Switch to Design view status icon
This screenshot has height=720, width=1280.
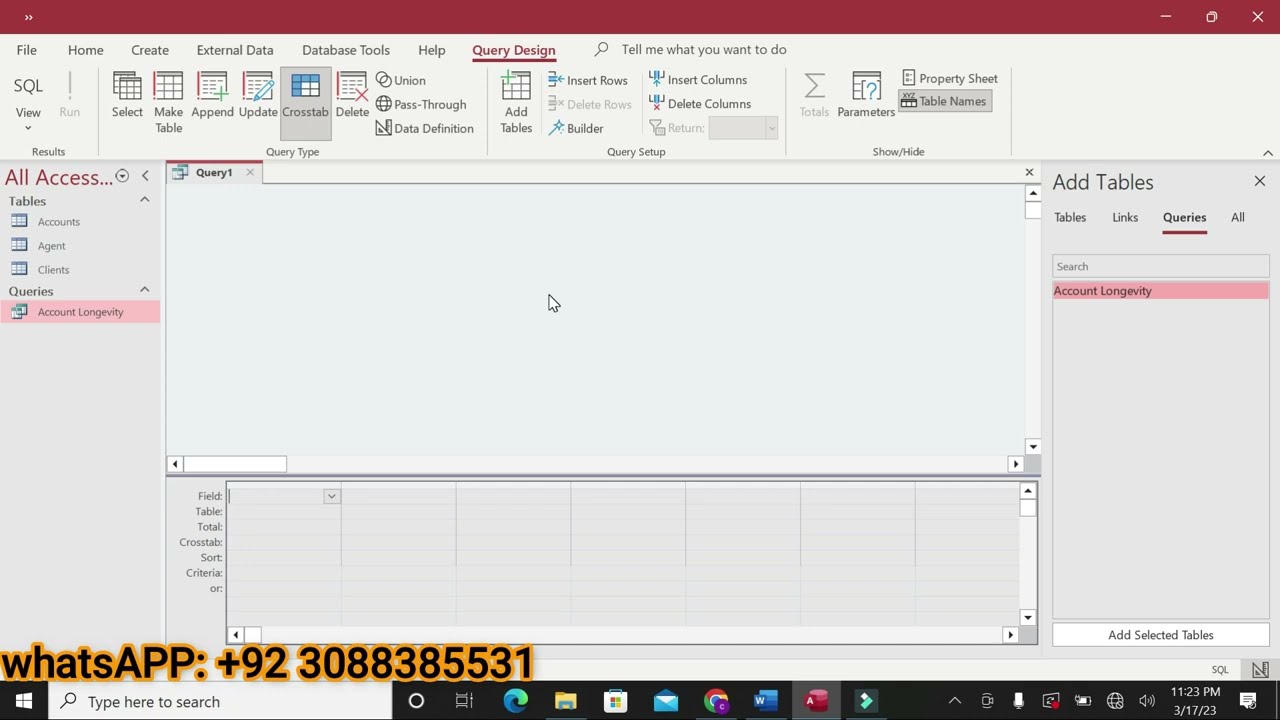point(1260,670)
